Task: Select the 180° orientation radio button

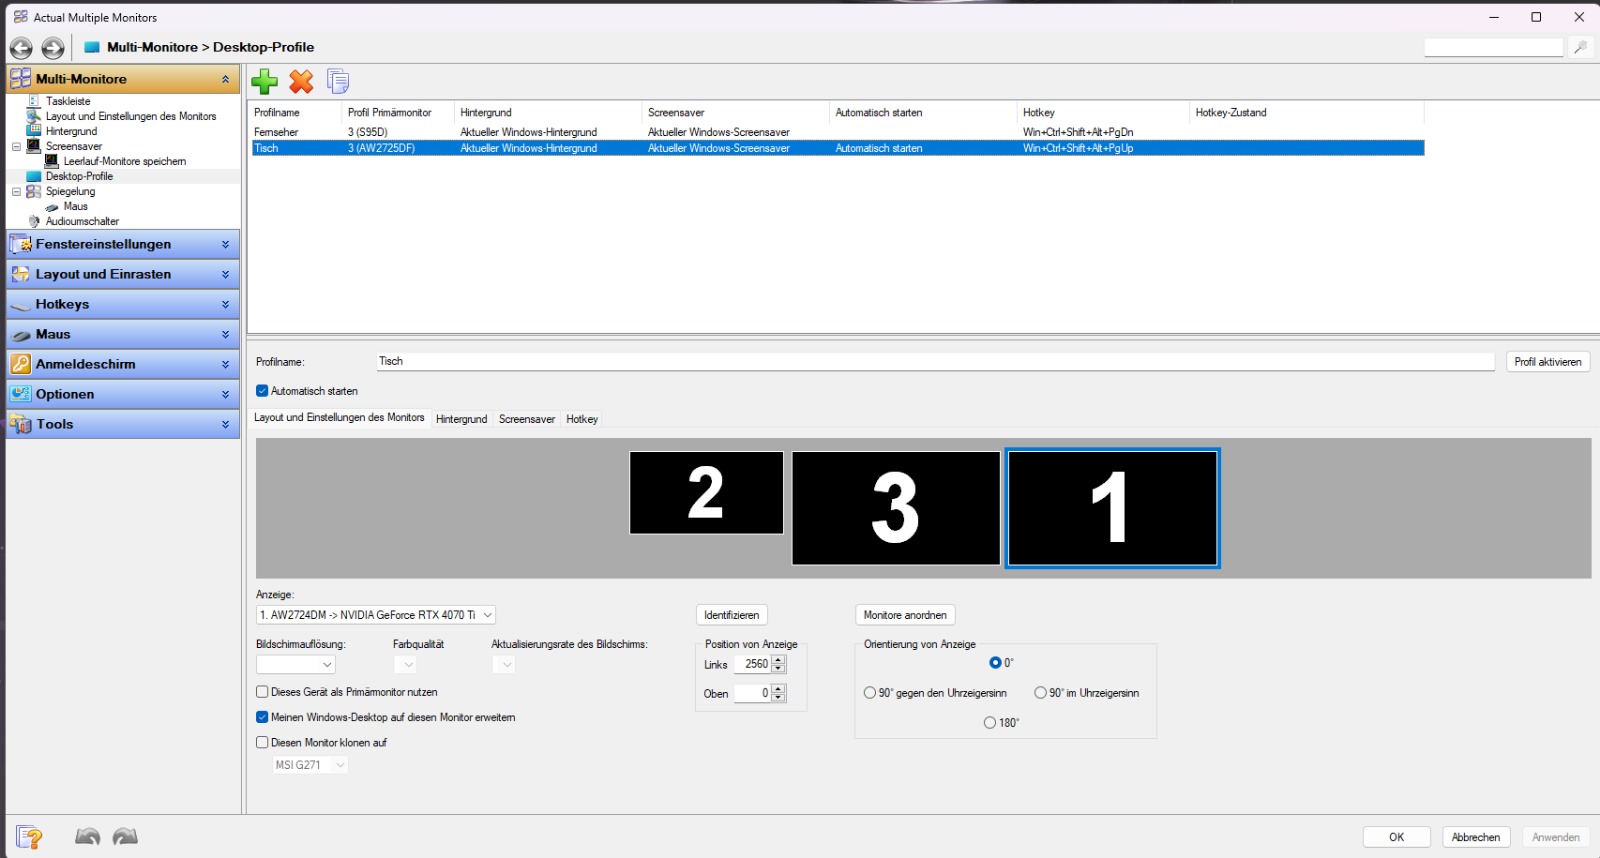Action: [990, 723]
